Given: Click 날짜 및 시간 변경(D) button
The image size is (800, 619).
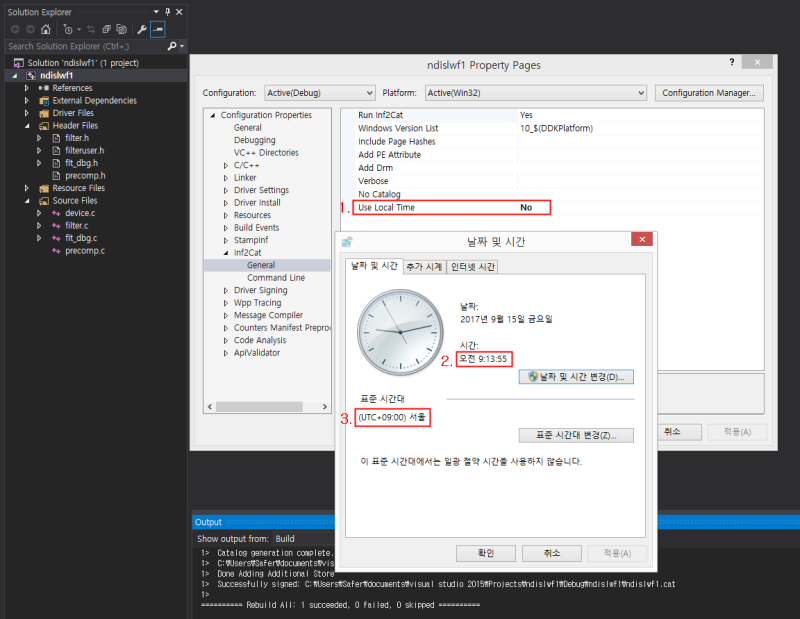Looking at the screenshot, I should (x=576, y=377).
